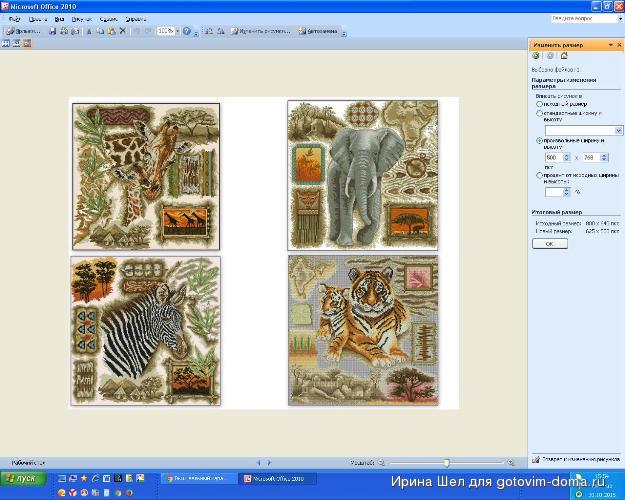This screenshot has width=625, height=500.
Task: Click the percentage input field
Action: [554, 192]
